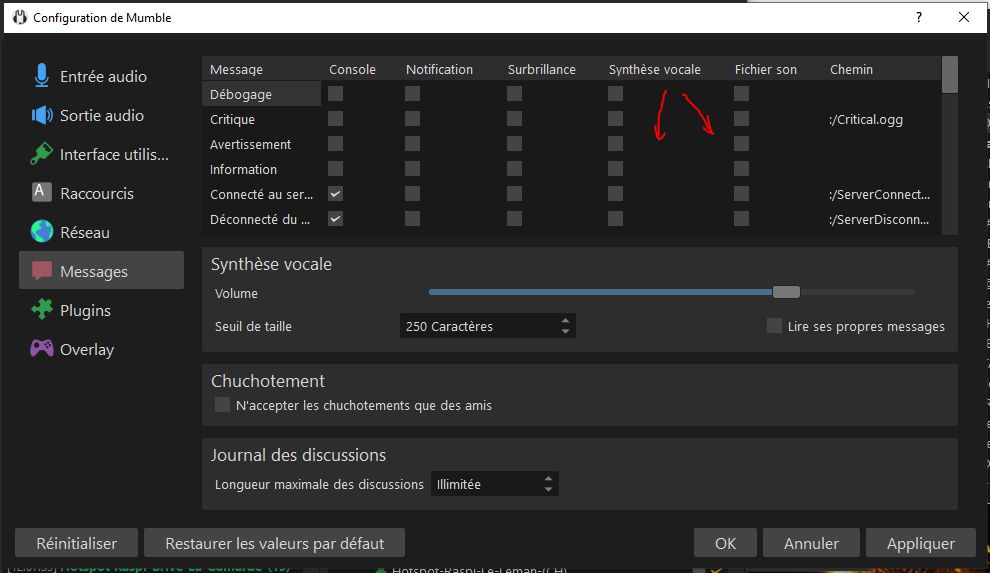Click the keyboard key Raccourcis icon
This screenshot has height=573, width=990.
(x=42, y=192)
